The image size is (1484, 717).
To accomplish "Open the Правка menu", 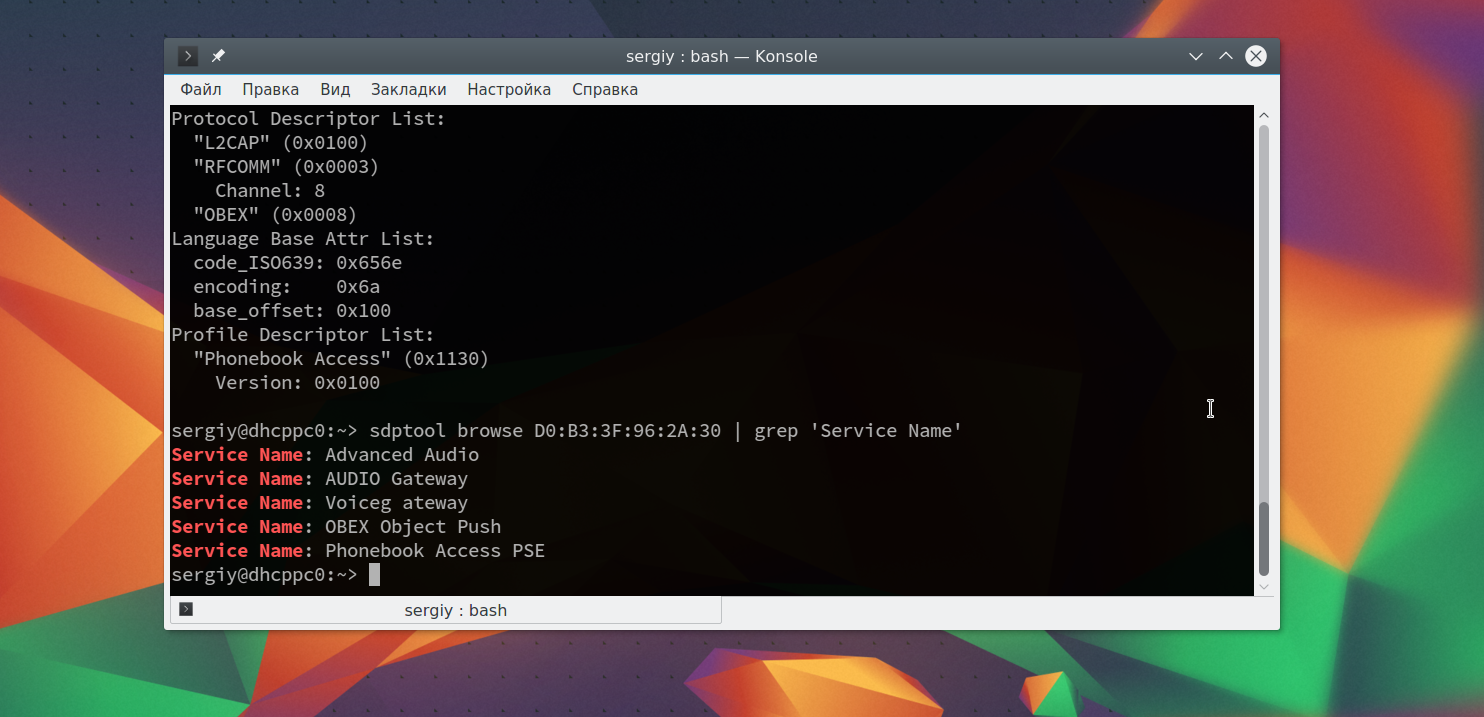I will click(x=270, y=89).
